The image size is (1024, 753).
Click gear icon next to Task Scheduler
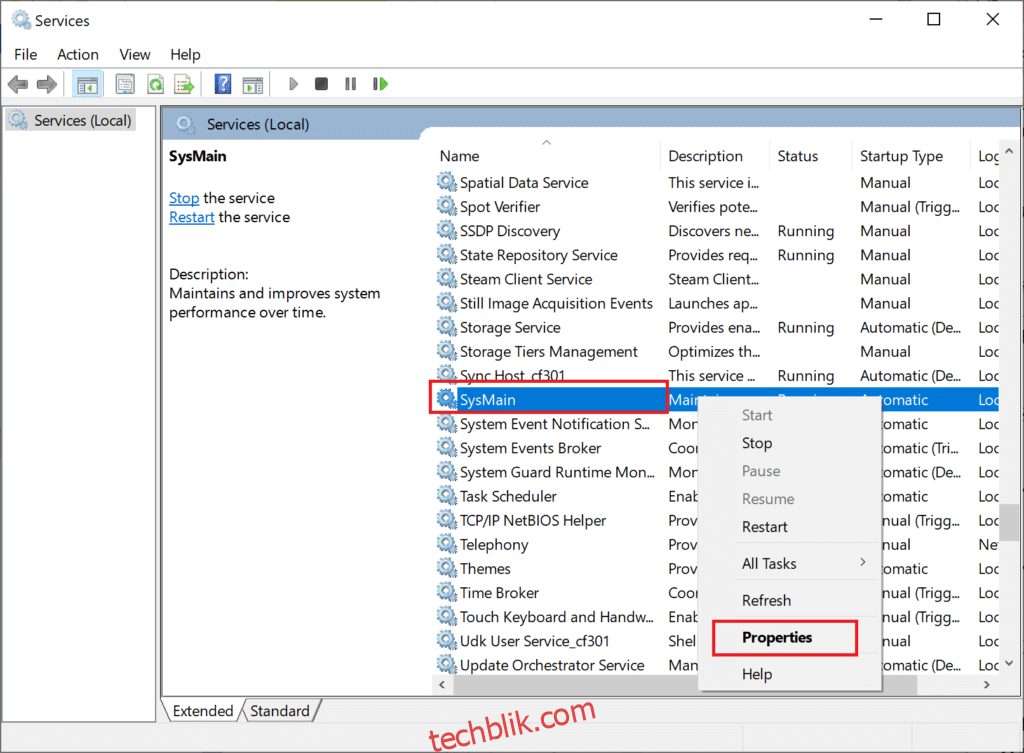(x=447, y=495)
